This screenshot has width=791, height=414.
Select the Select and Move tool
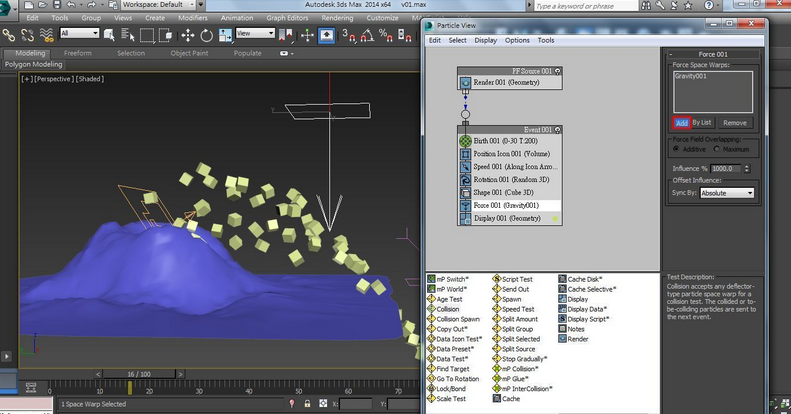pyautogui.click(x=187, y=35)
